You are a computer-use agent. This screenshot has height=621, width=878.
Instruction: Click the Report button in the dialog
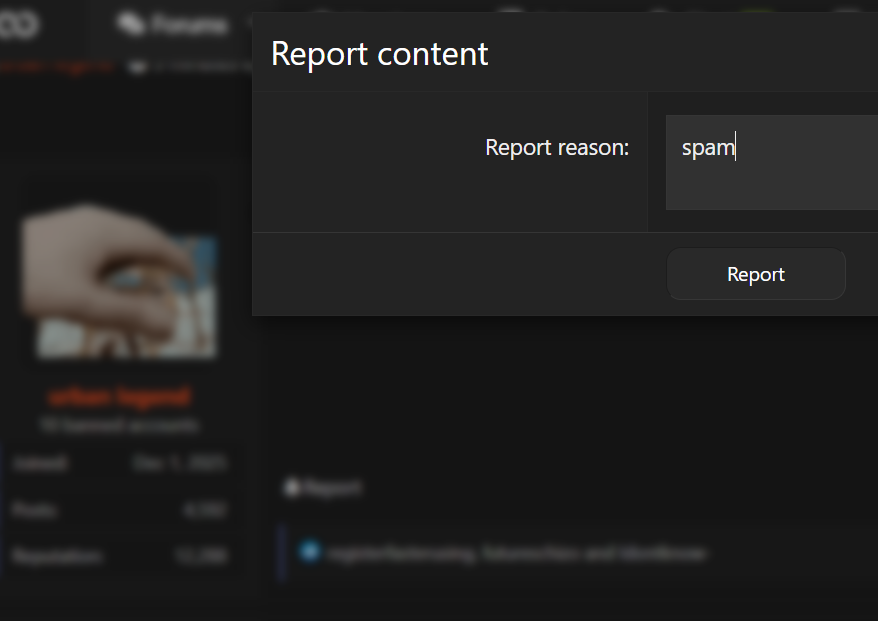755,274
